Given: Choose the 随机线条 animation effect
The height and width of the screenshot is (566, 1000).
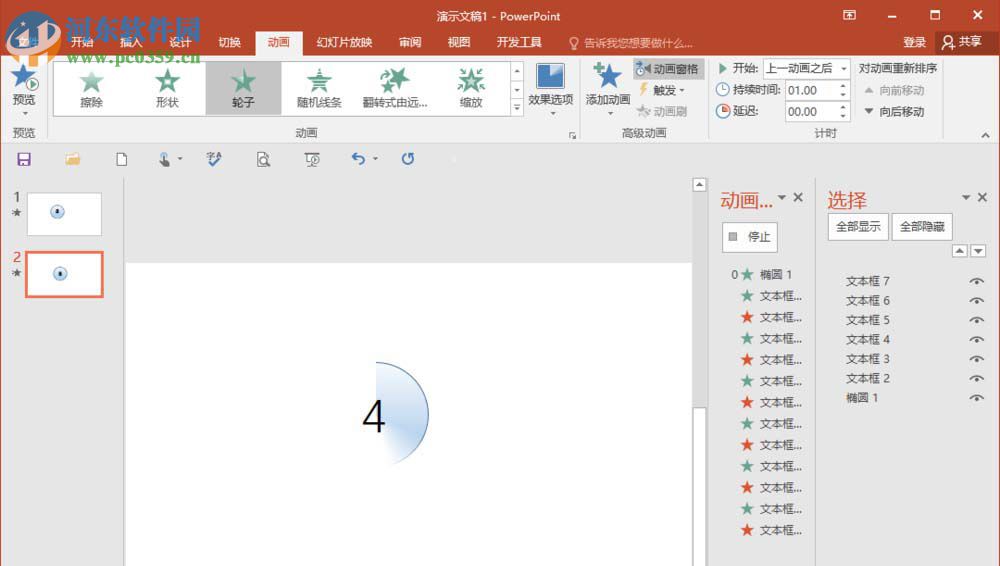Looking at the screenshot, I should point(319,88).
